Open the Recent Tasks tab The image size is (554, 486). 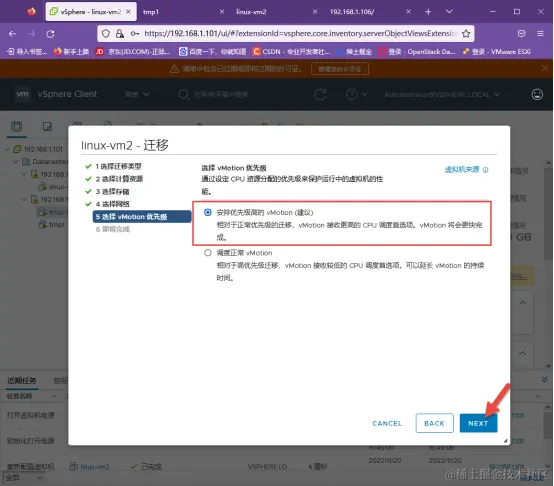click(x=22, y=380)
